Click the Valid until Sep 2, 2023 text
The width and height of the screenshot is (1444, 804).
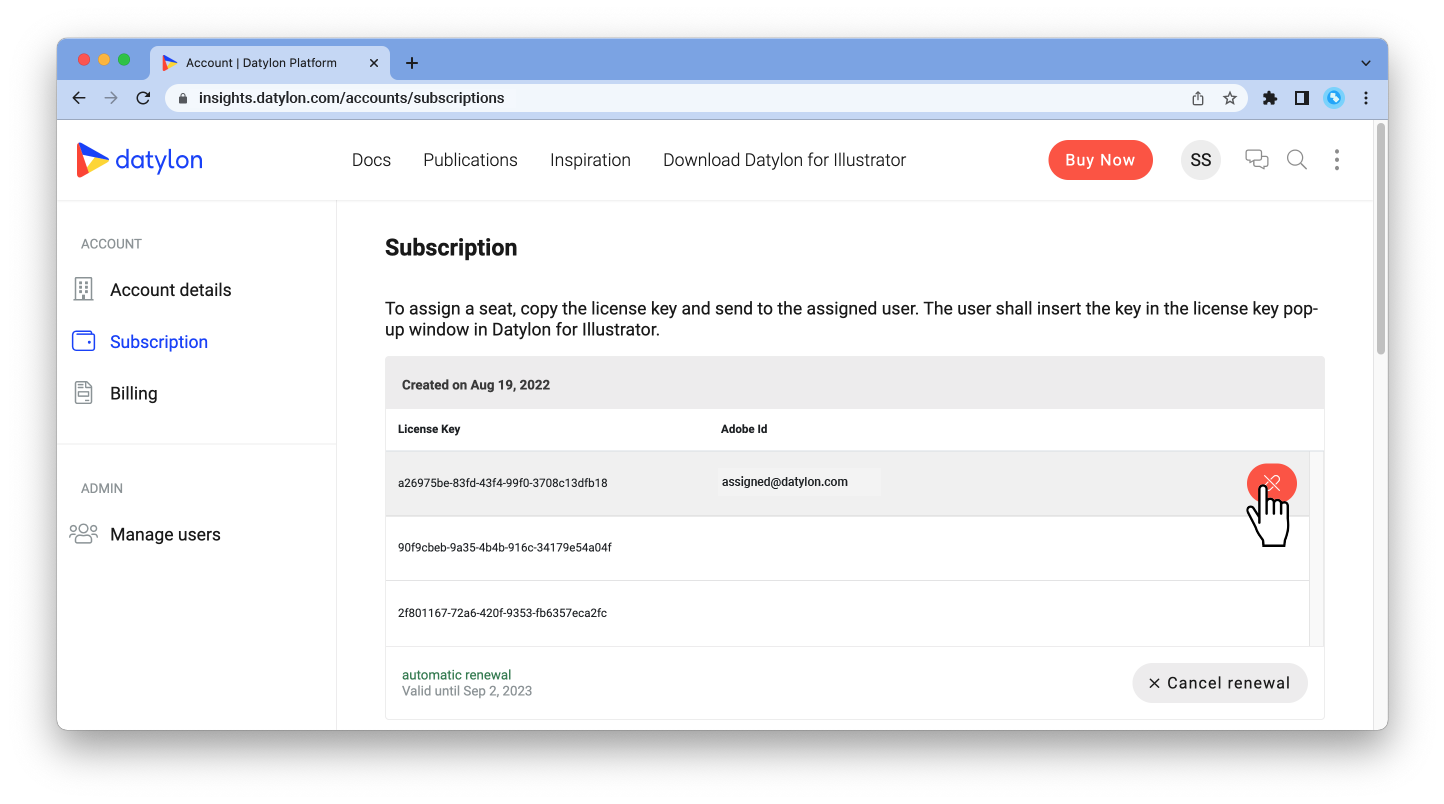click(x=467, y=691)
